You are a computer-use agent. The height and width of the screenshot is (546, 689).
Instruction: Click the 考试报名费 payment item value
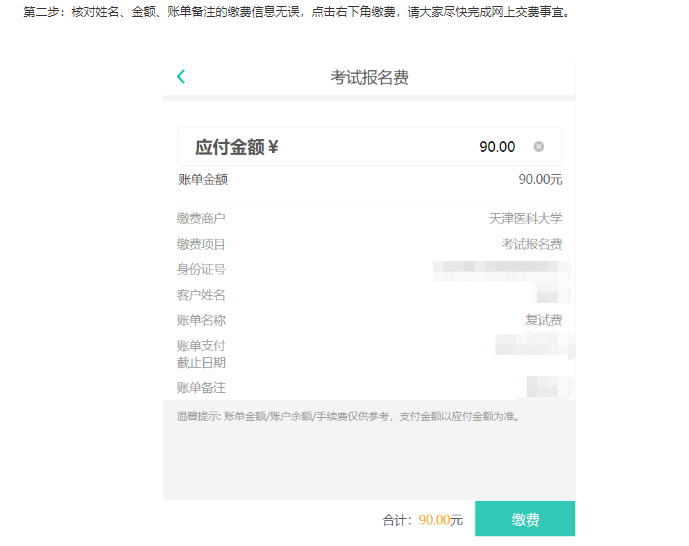click(531, 244)
